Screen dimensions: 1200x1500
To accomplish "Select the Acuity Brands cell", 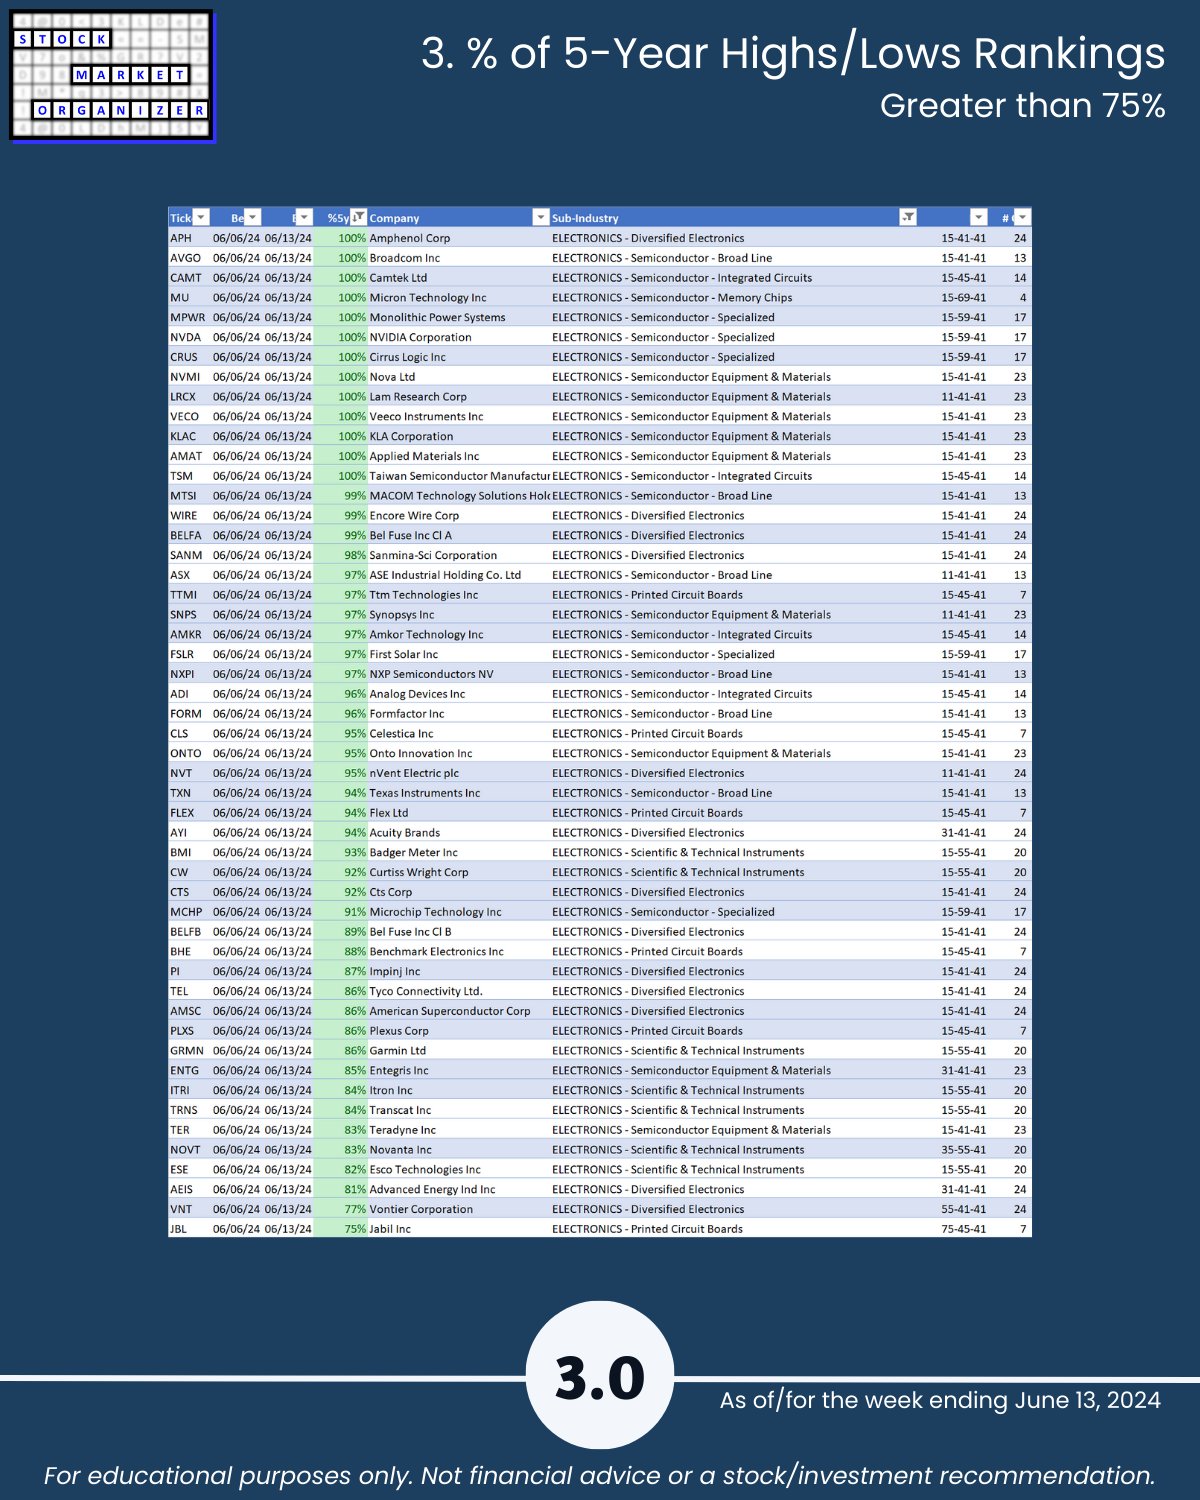I will click(x=404, y=833).
